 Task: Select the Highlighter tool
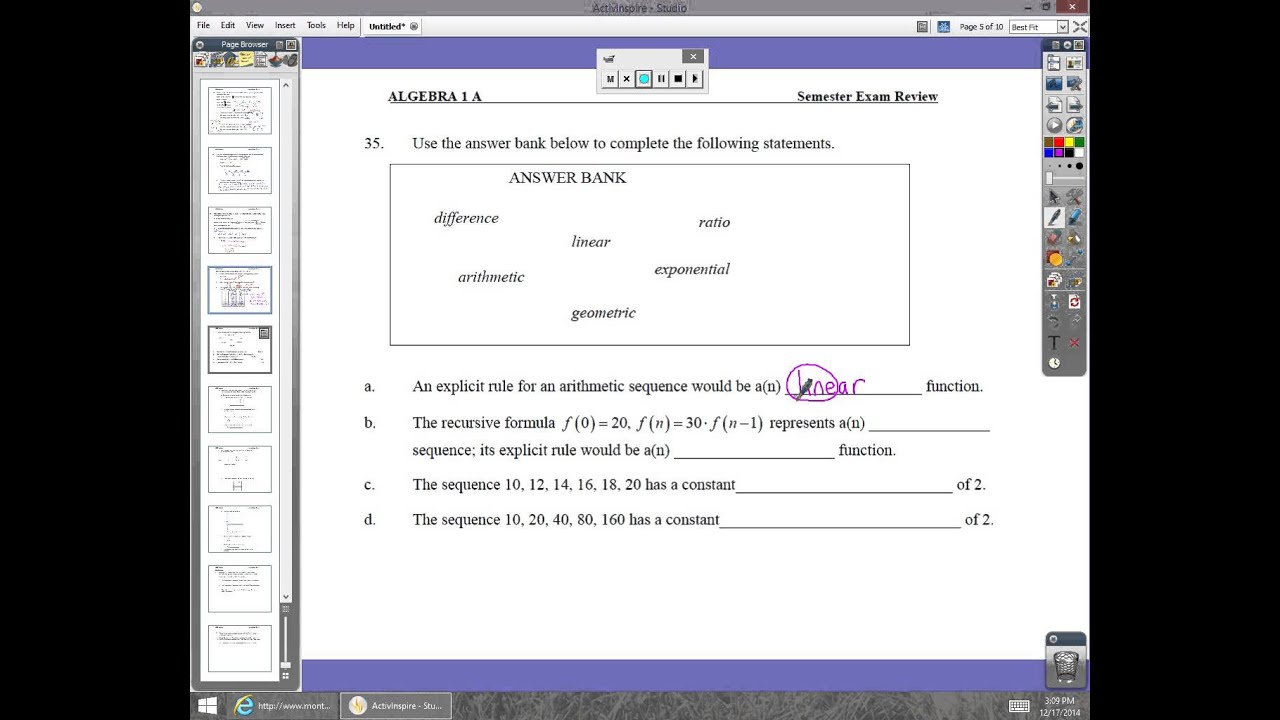1075,217
